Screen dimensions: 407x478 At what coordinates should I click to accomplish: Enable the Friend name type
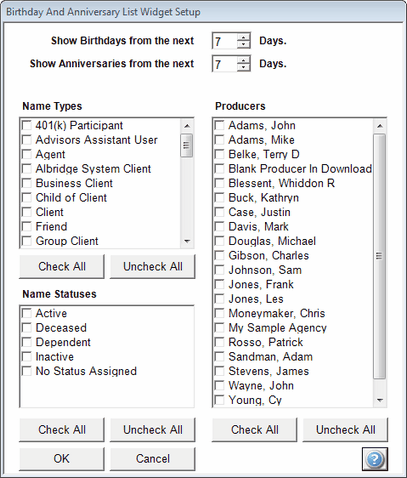pyautogui.click(x=26, y=226)
